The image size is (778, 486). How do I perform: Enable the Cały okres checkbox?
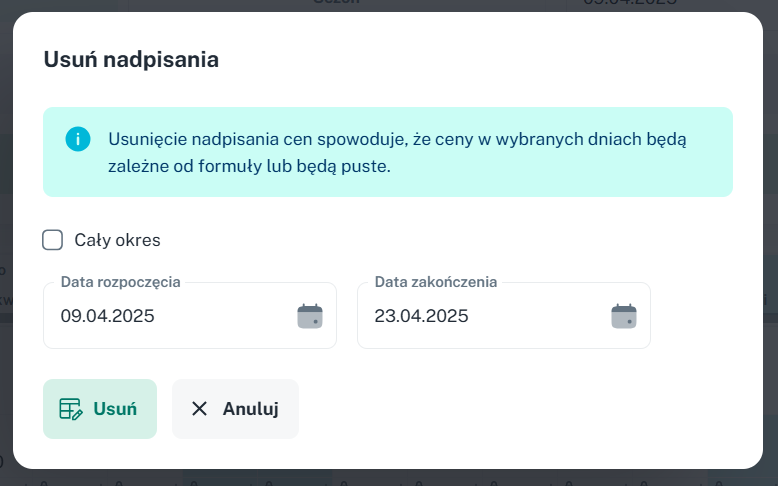tap(53, 240)
